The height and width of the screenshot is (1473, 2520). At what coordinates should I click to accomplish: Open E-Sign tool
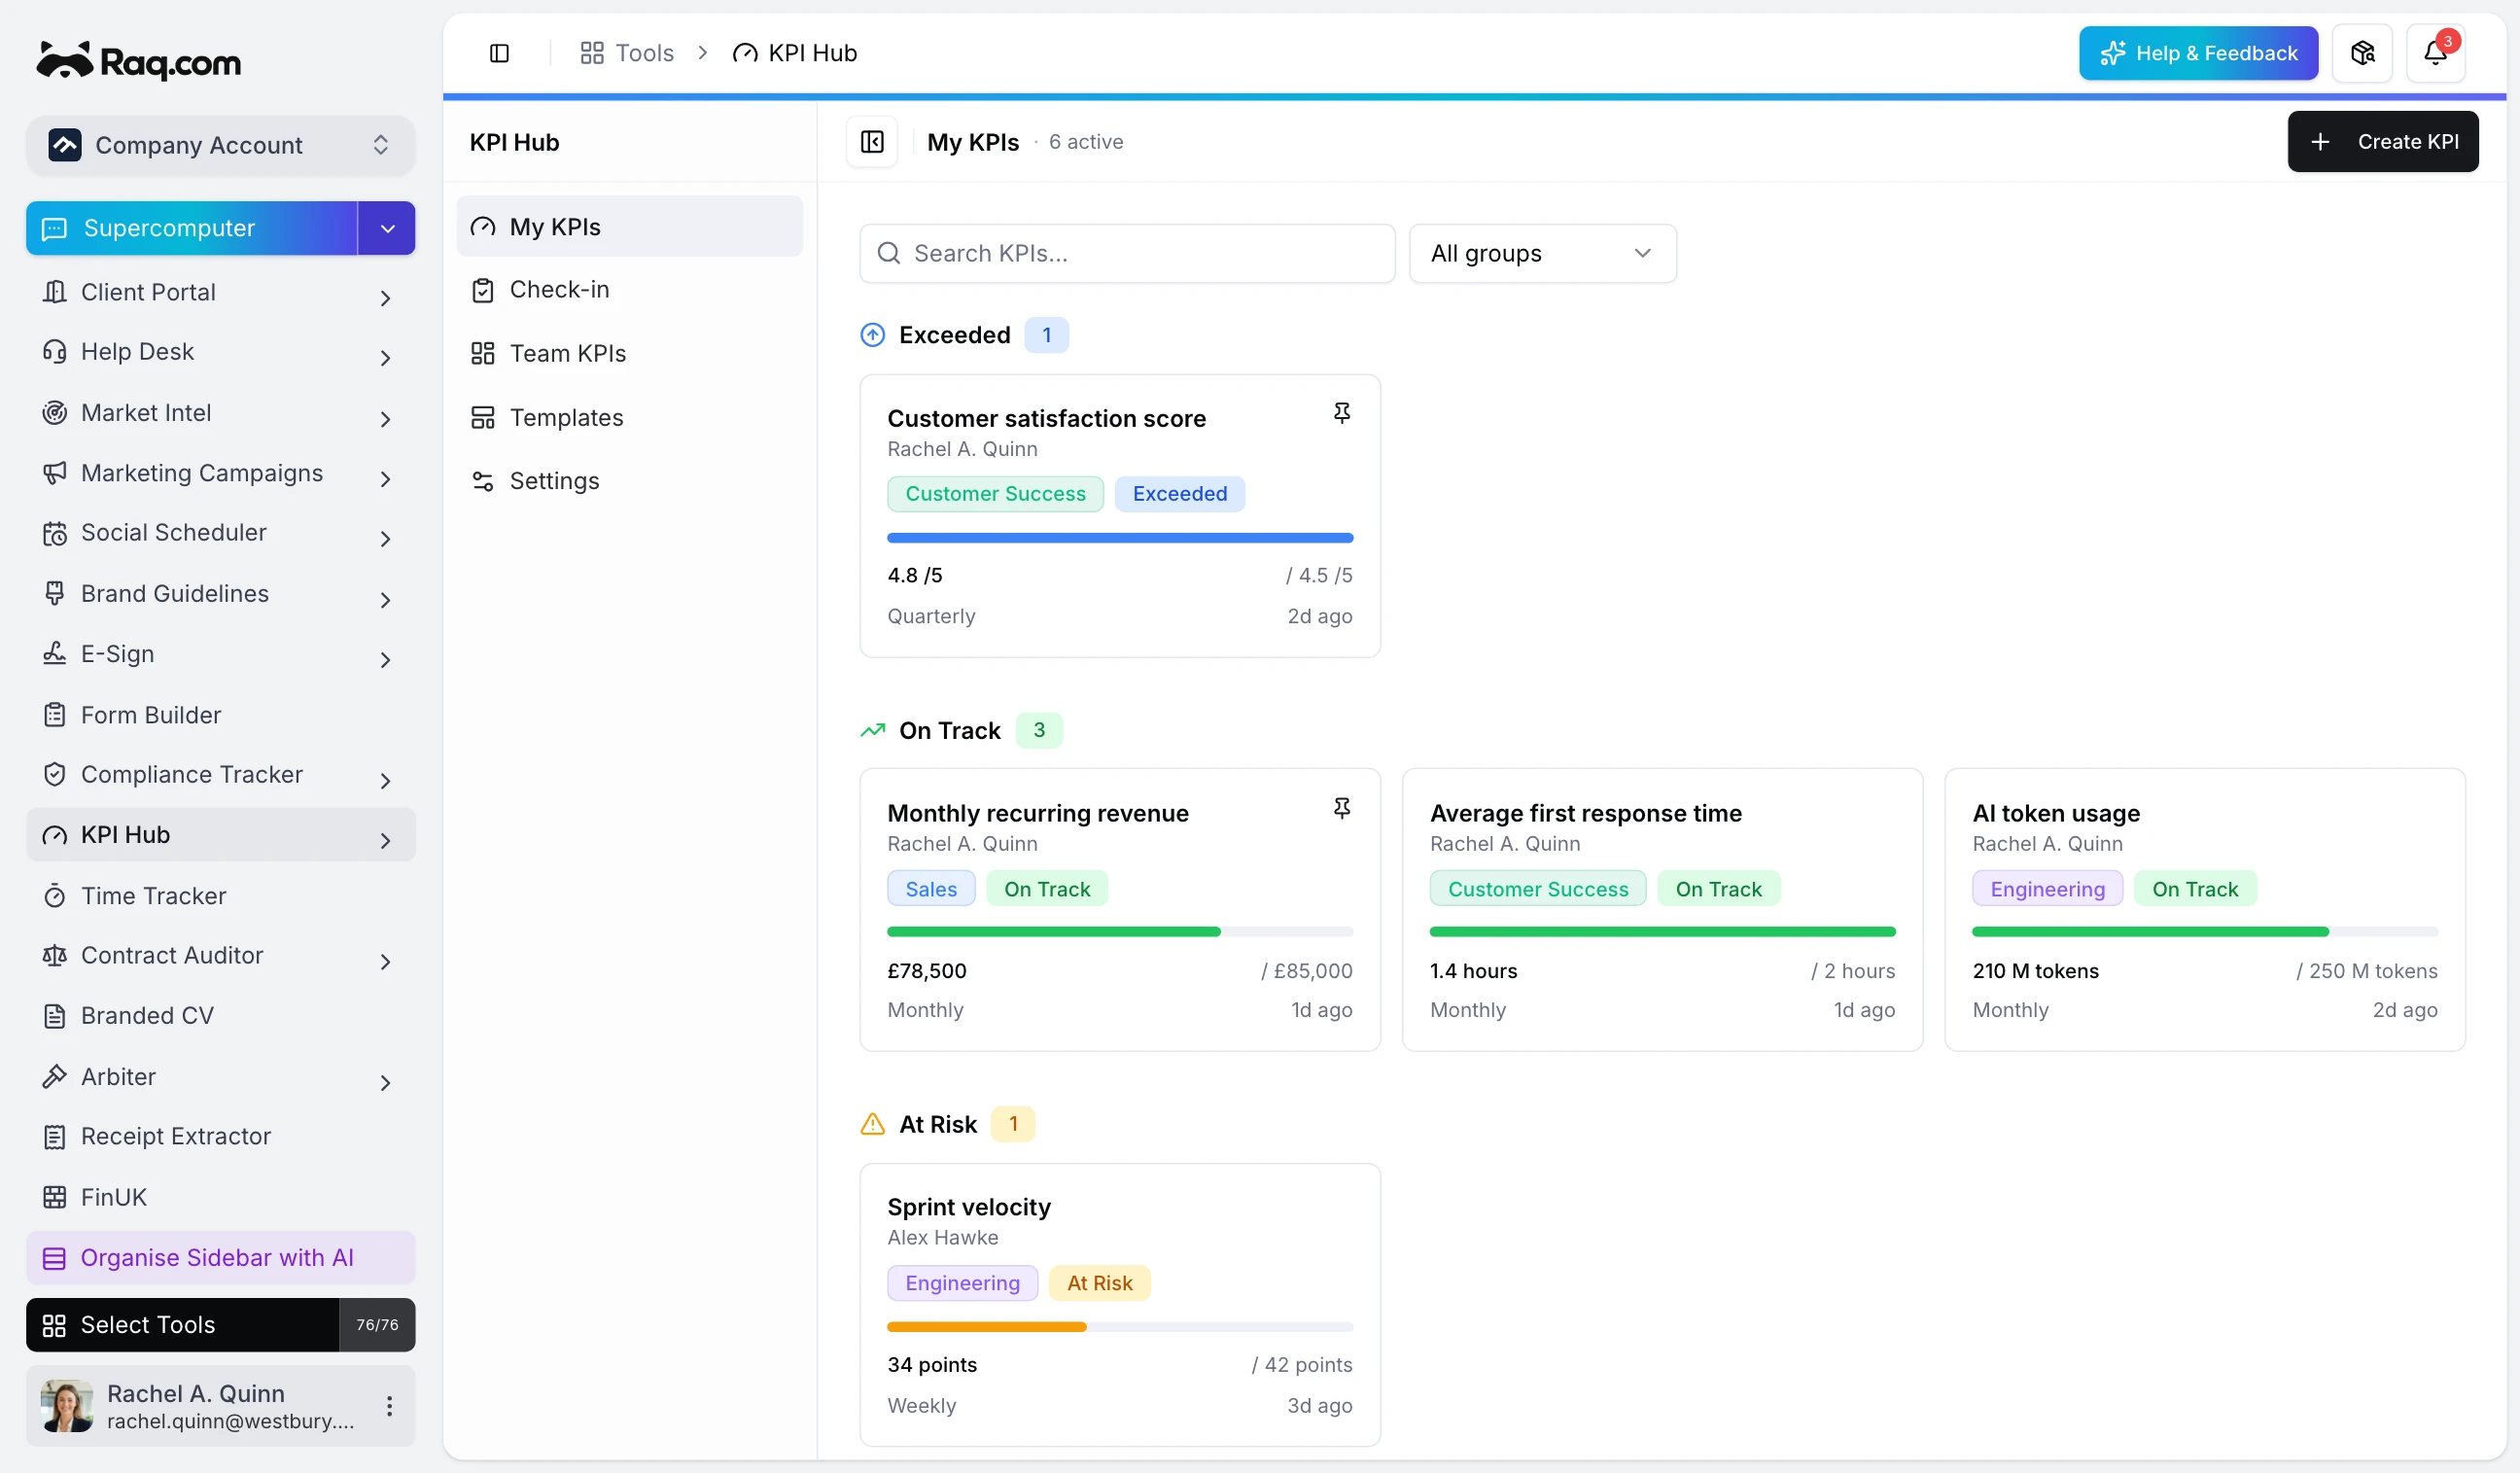[221, 654]
